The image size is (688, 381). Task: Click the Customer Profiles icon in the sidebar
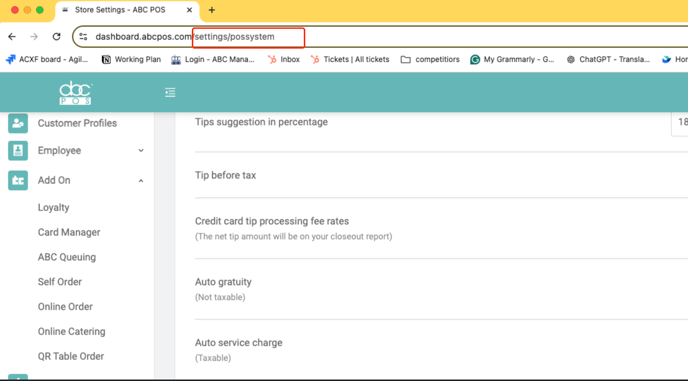coord(18,123)
